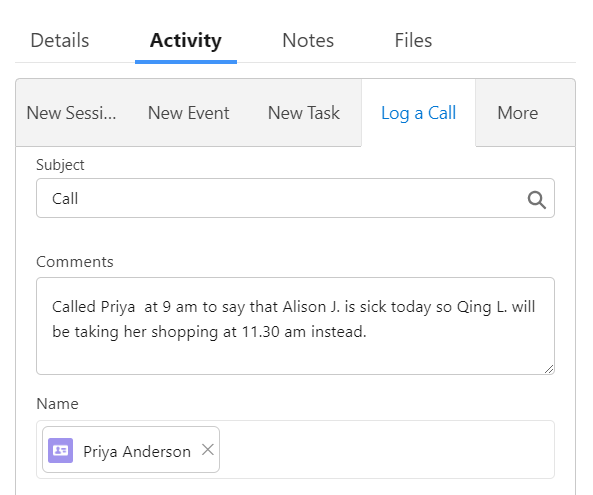Click the Subject field label
593x495 pixels.
[x=60, y=165]
